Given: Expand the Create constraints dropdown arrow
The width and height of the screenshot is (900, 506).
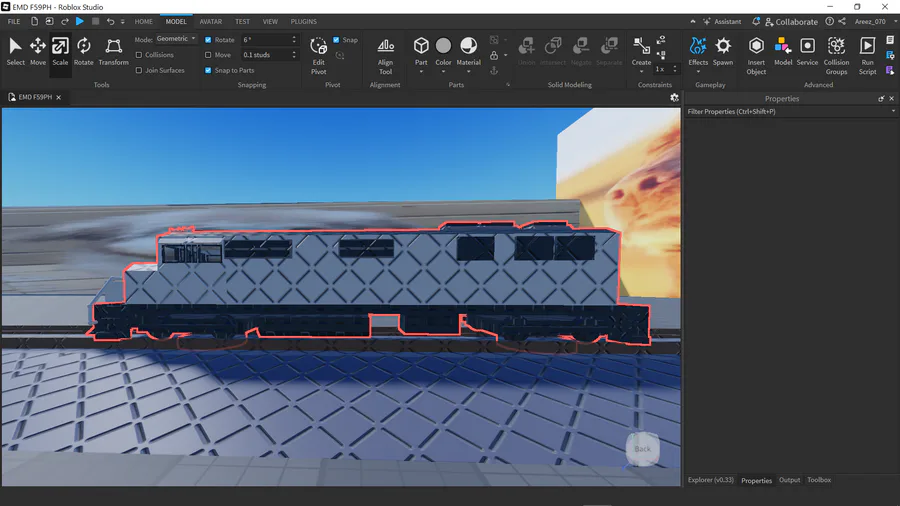Looking at the screenshot, I should click(641, 72).
